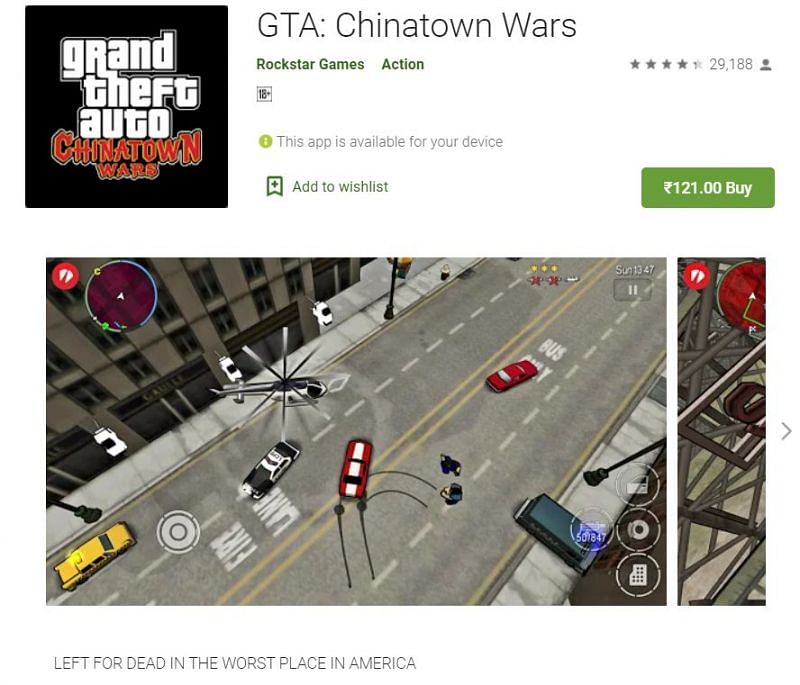Click the star rating display
Viewport: 800px width, 685px height.
click(666, 64)
